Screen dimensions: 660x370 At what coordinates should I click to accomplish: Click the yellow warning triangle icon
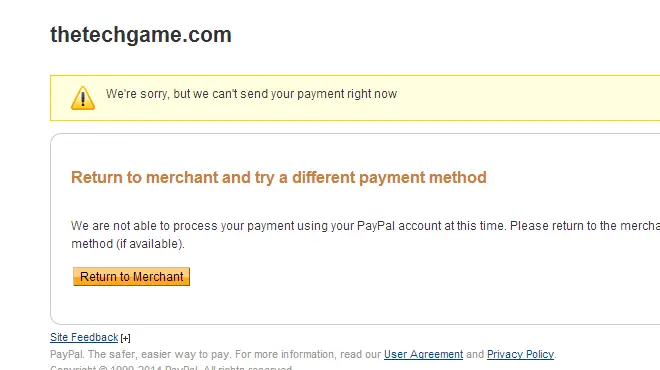click(83, 98)
